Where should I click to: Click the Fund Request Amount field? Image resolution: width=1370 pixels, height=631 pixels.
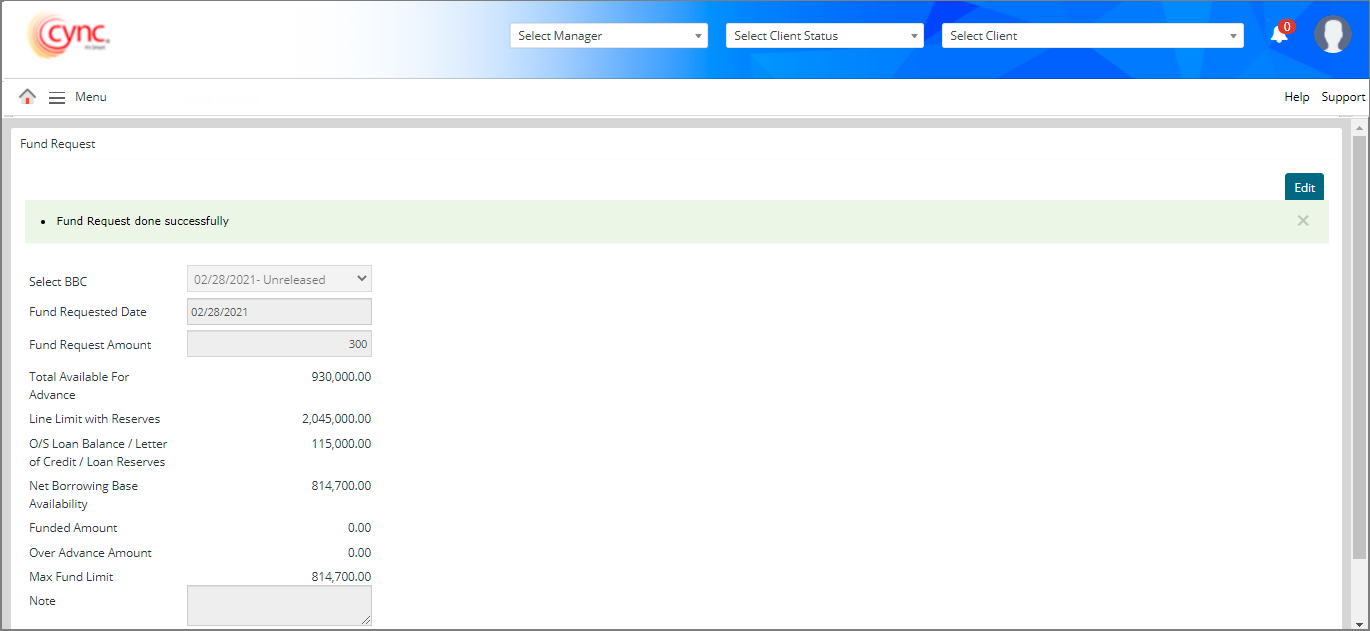(279, 344)
